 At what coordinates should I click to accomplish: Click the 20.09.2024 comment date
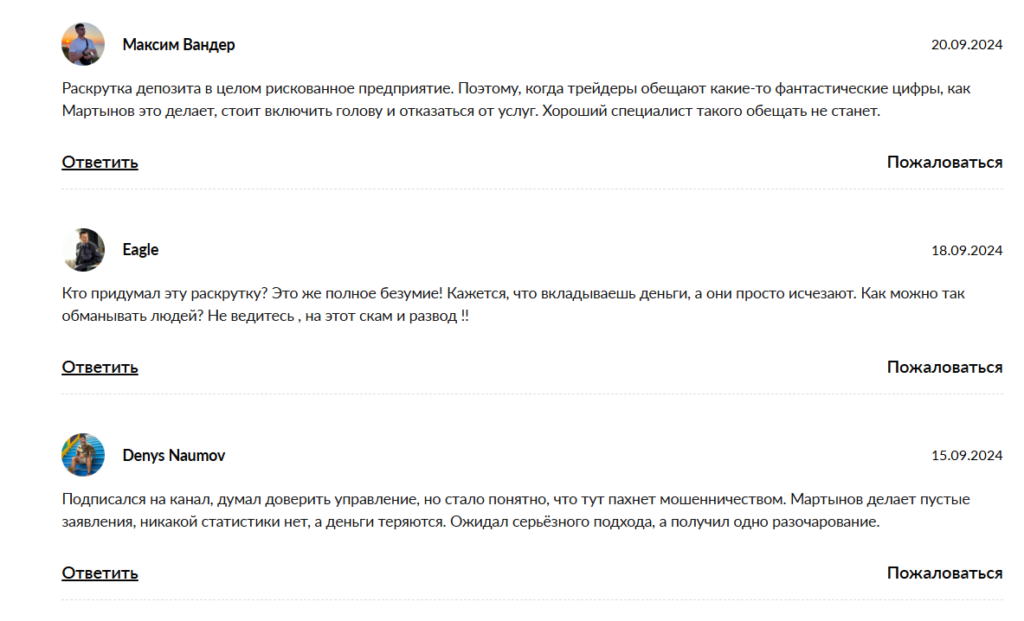pos(966,45)
